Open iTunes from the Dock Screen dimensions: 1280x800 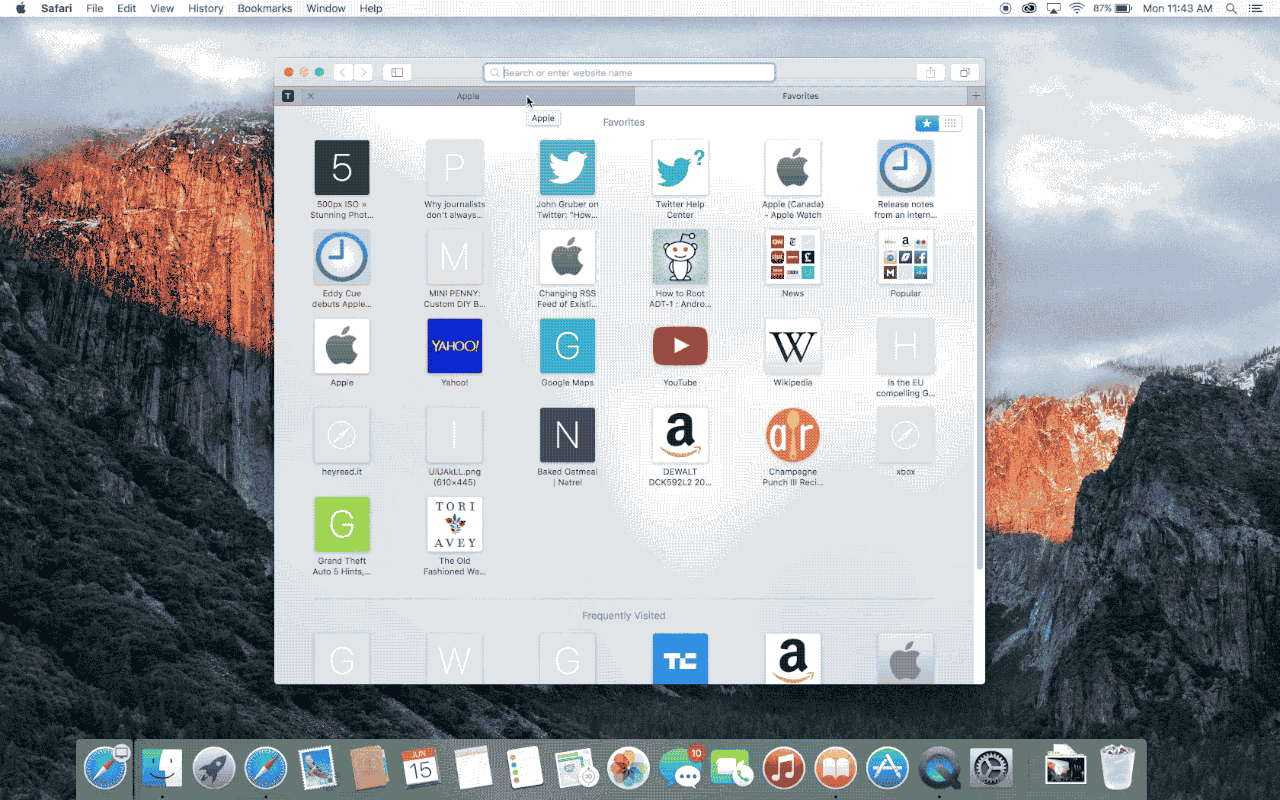(x=784, y=768)
